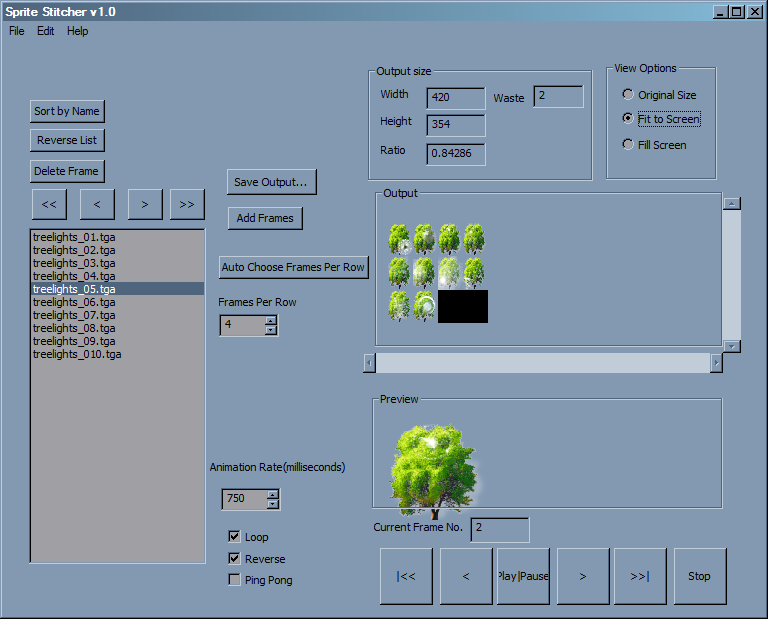Viewport: 768px width, 619px height.
Task: Click the Width field showing 420
Action: click(456, 98)
